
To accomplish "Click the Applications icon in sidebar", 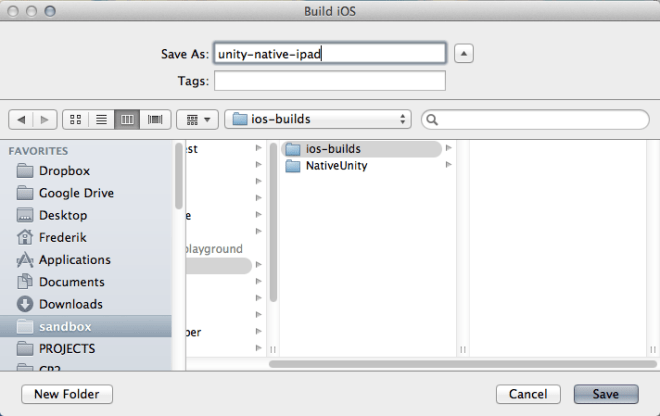I will [x=25, y=260].
